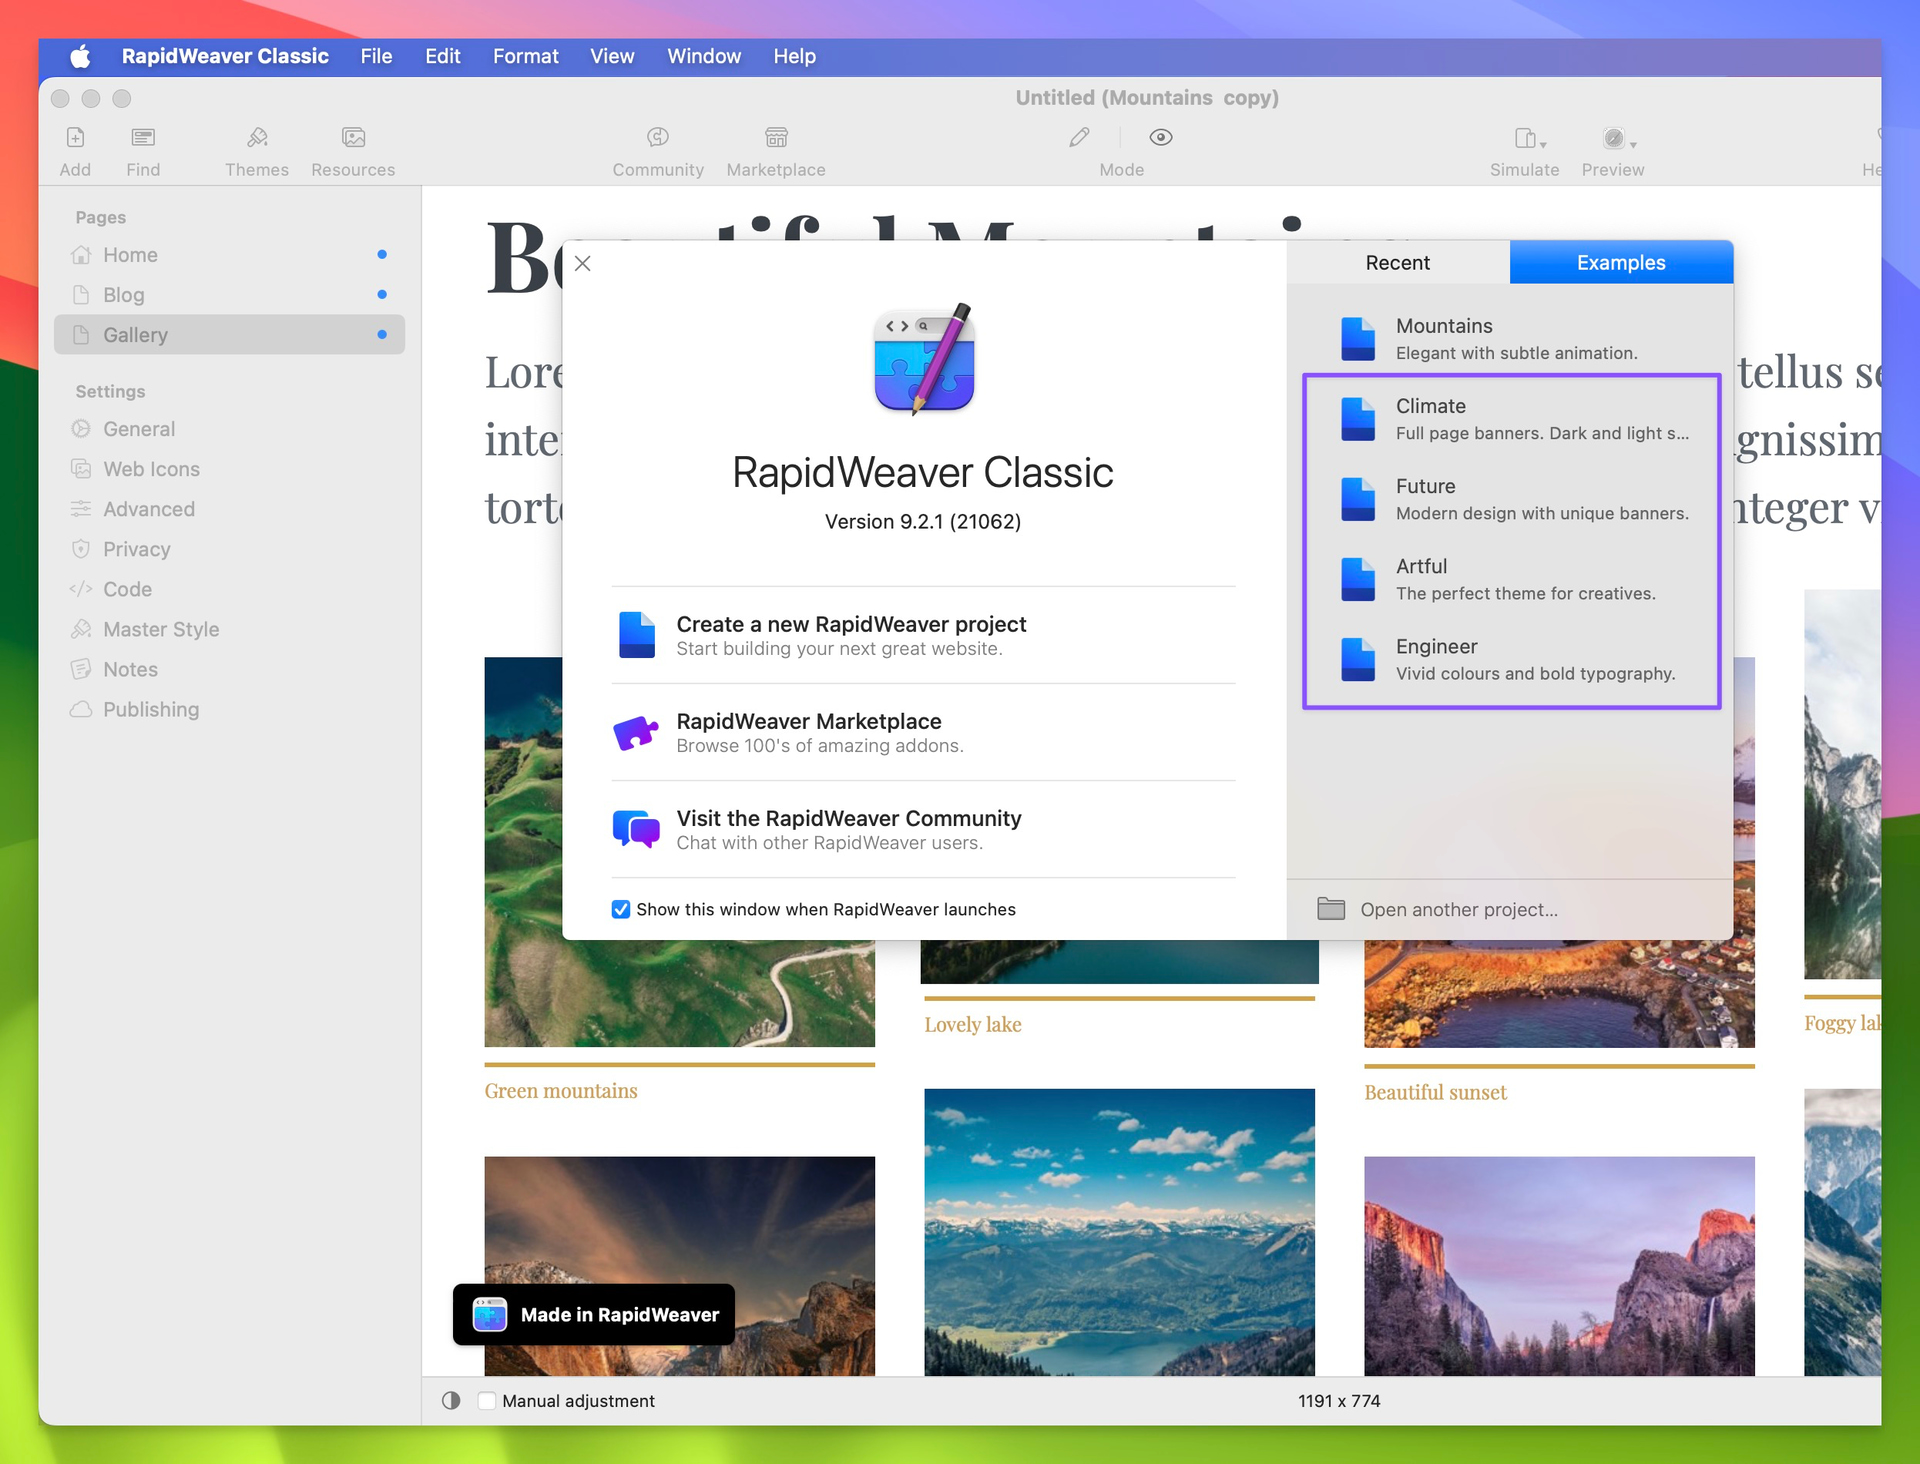1920x1464 pixels.
Task: Open the Format menu
Action: (x=525, y=56)
